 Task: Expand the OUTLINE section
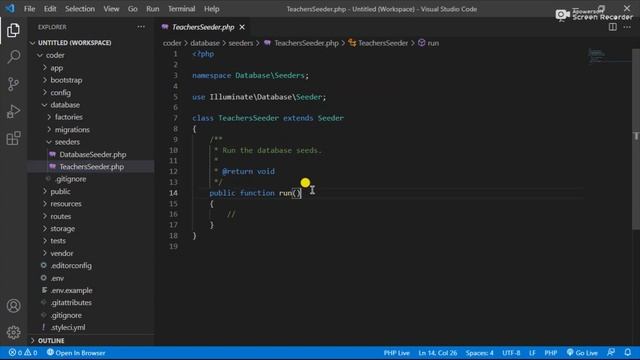tap(91, 340)
